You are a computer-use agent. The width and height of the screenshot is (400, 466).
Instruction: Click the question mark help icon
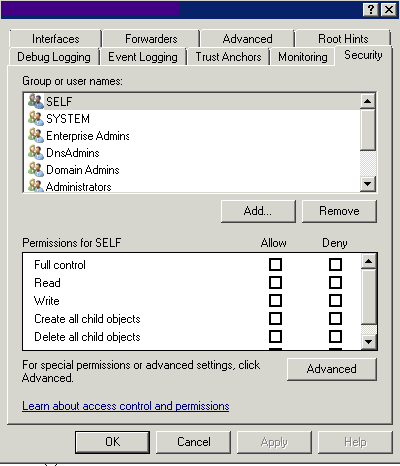tap(371, 9)
